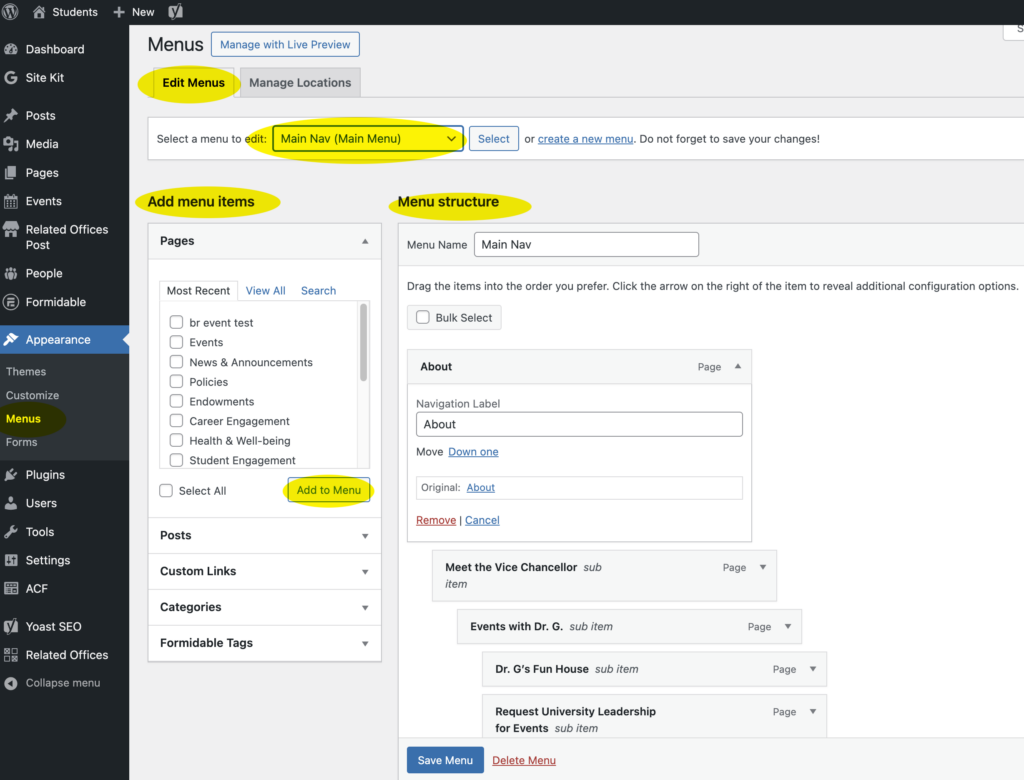Click the Collapse menu icon
1024x780 pixels.
coord(11,683)
